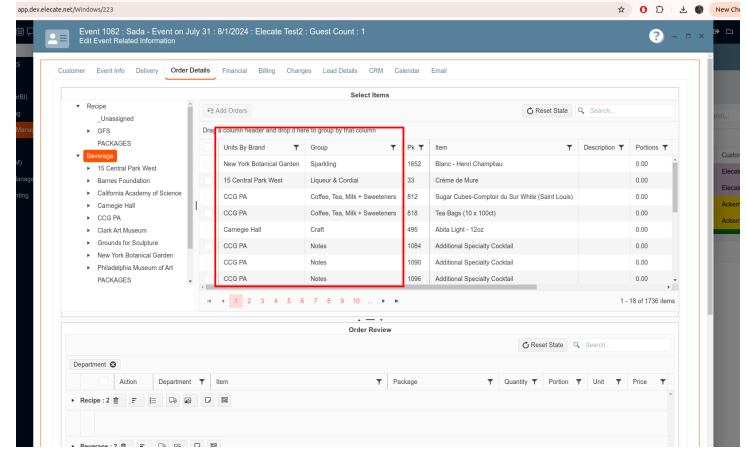Click the filter icon on Group column
Viewport: 747px width, 463px height.
pos(393,147)
